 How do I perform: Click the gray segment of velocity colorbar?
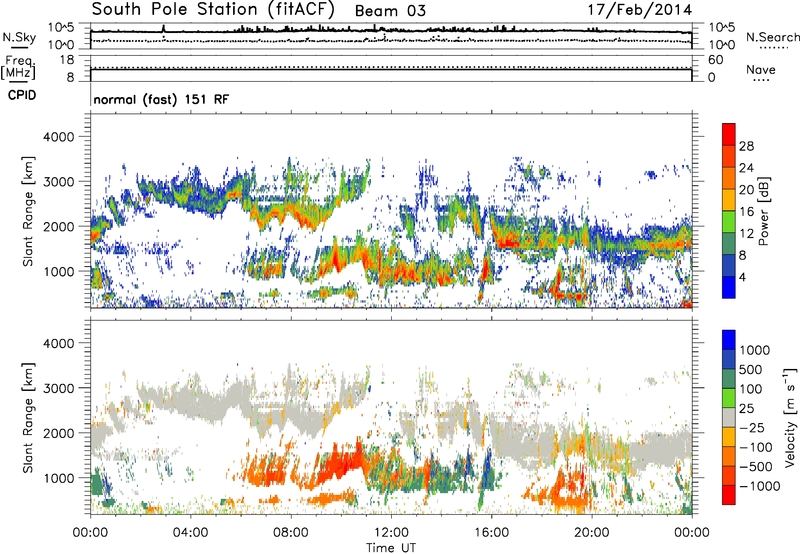[x=729, y=418]
